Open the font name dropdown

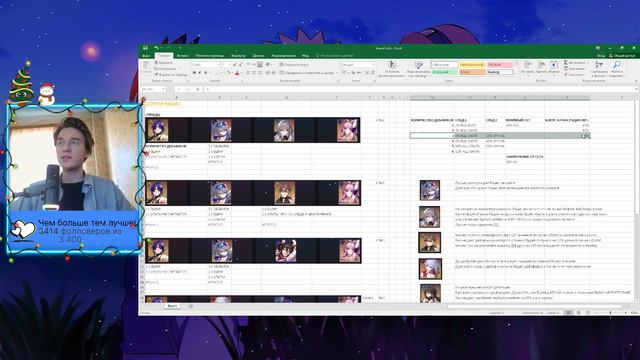(x=218, y=64)
